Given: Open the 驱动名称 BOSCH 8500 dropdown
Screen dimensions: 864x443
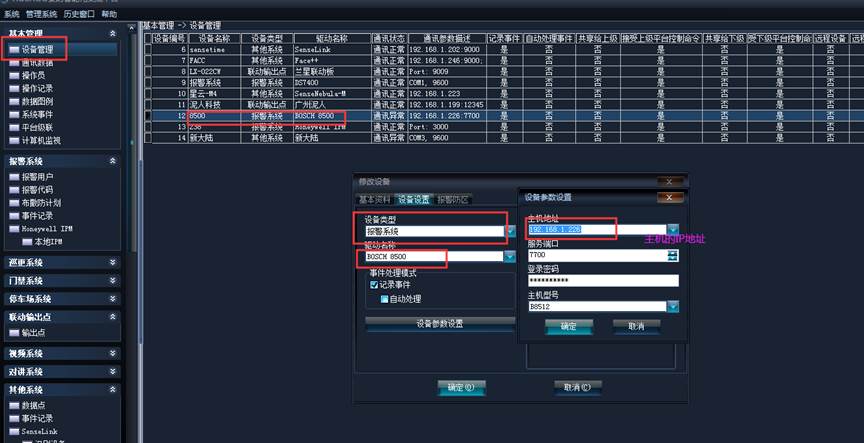Looking at the screenshot, I should point(510,257).
